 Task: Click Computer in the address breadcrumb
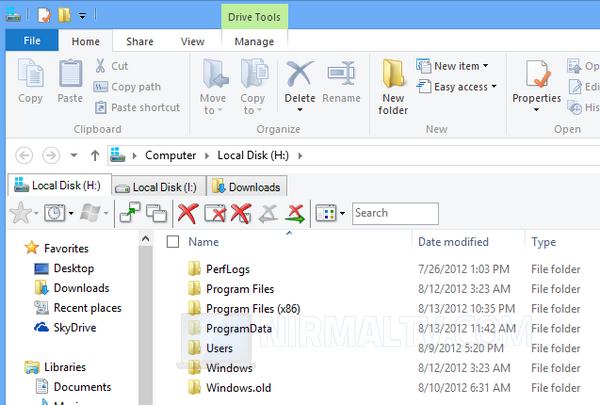pyautogui.click(x=170, y=155)
